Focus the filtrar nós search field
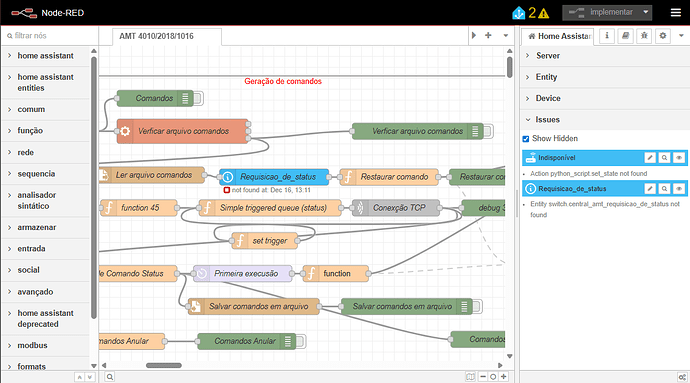Screen dimensions: 690x383 point(50,36)
